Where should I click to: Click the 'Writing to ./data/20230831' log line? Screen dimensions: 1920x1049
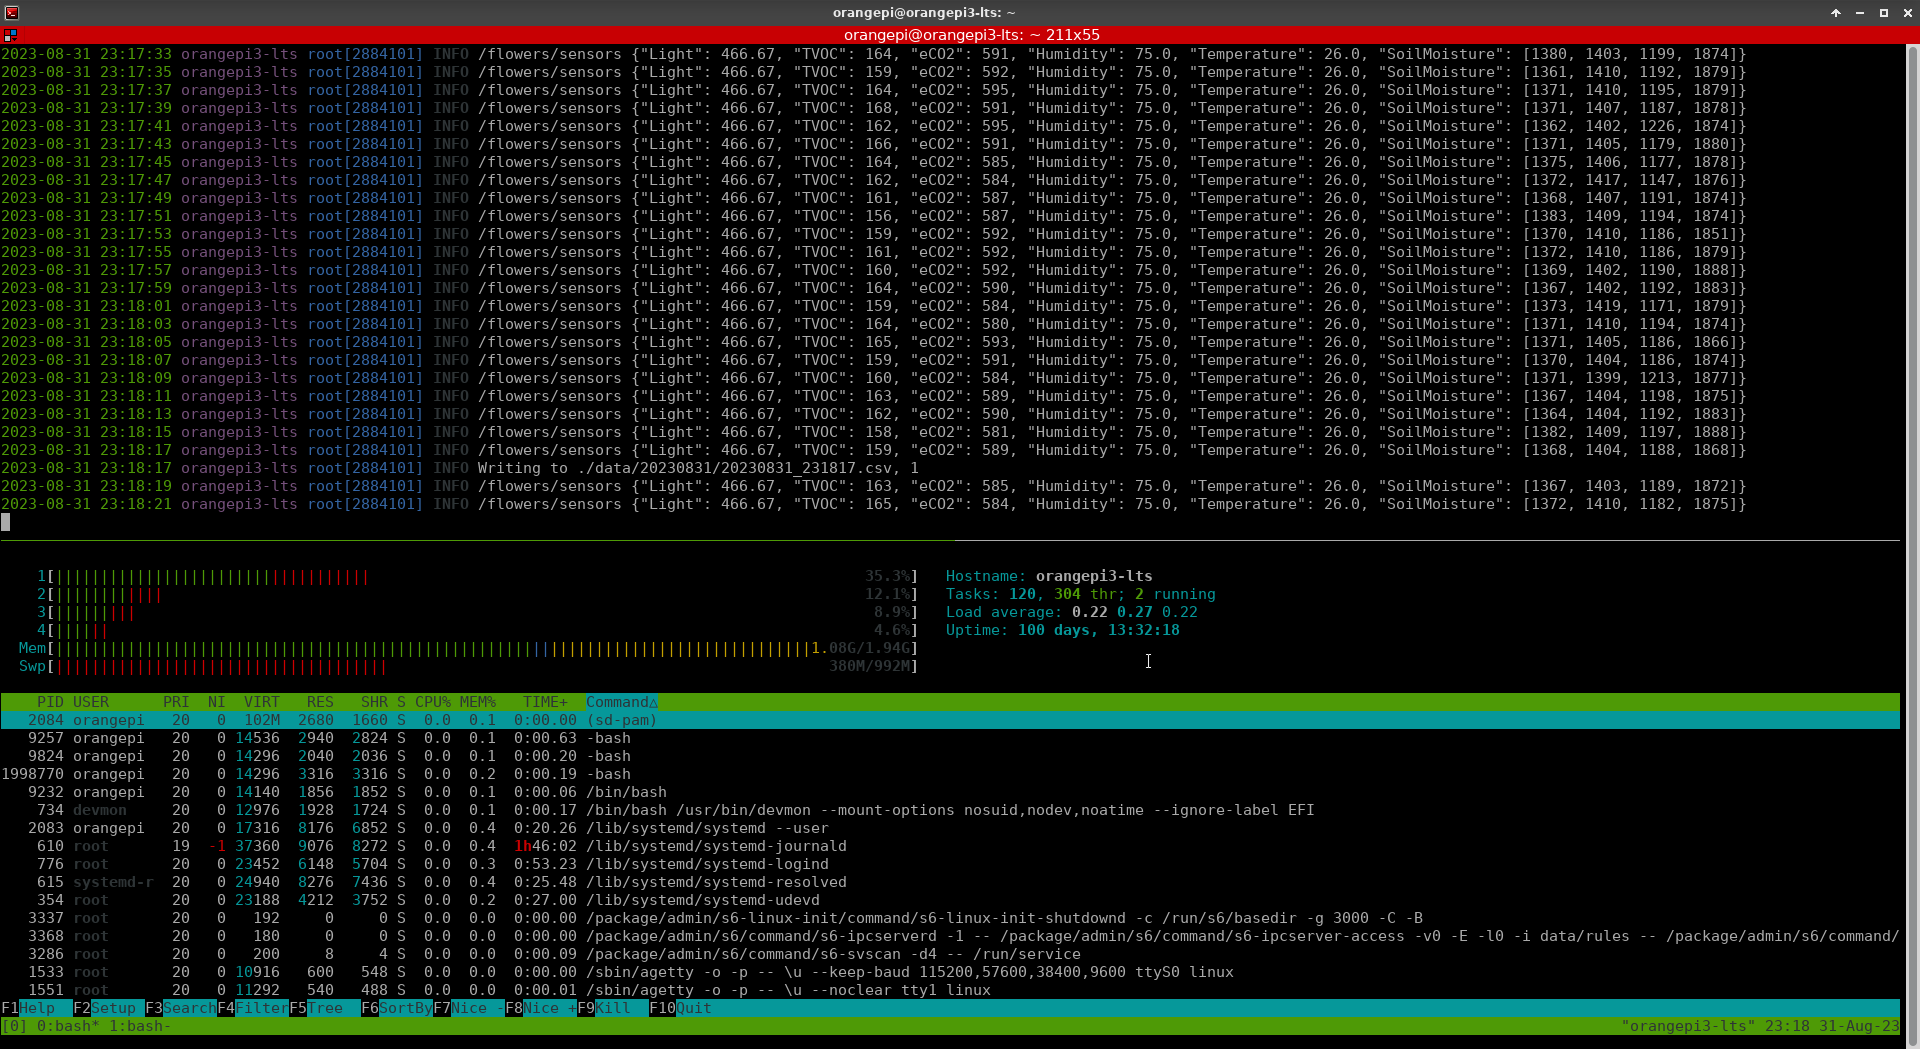460,468
